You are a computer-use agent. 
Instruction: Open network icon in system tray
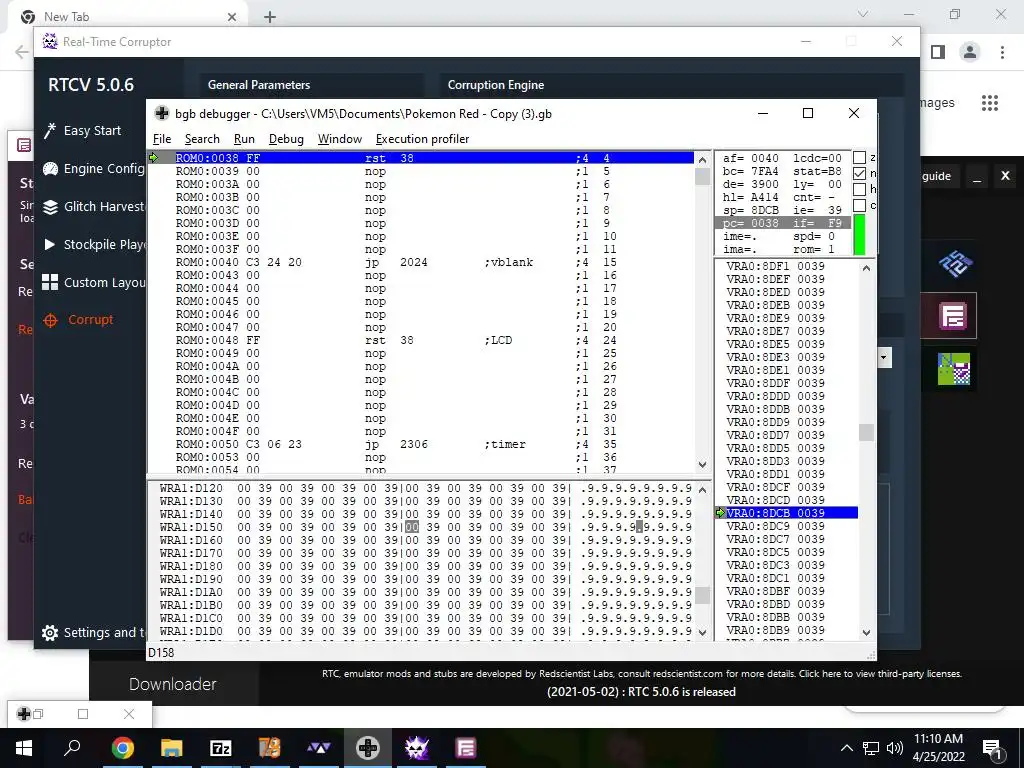click(871, 748)
